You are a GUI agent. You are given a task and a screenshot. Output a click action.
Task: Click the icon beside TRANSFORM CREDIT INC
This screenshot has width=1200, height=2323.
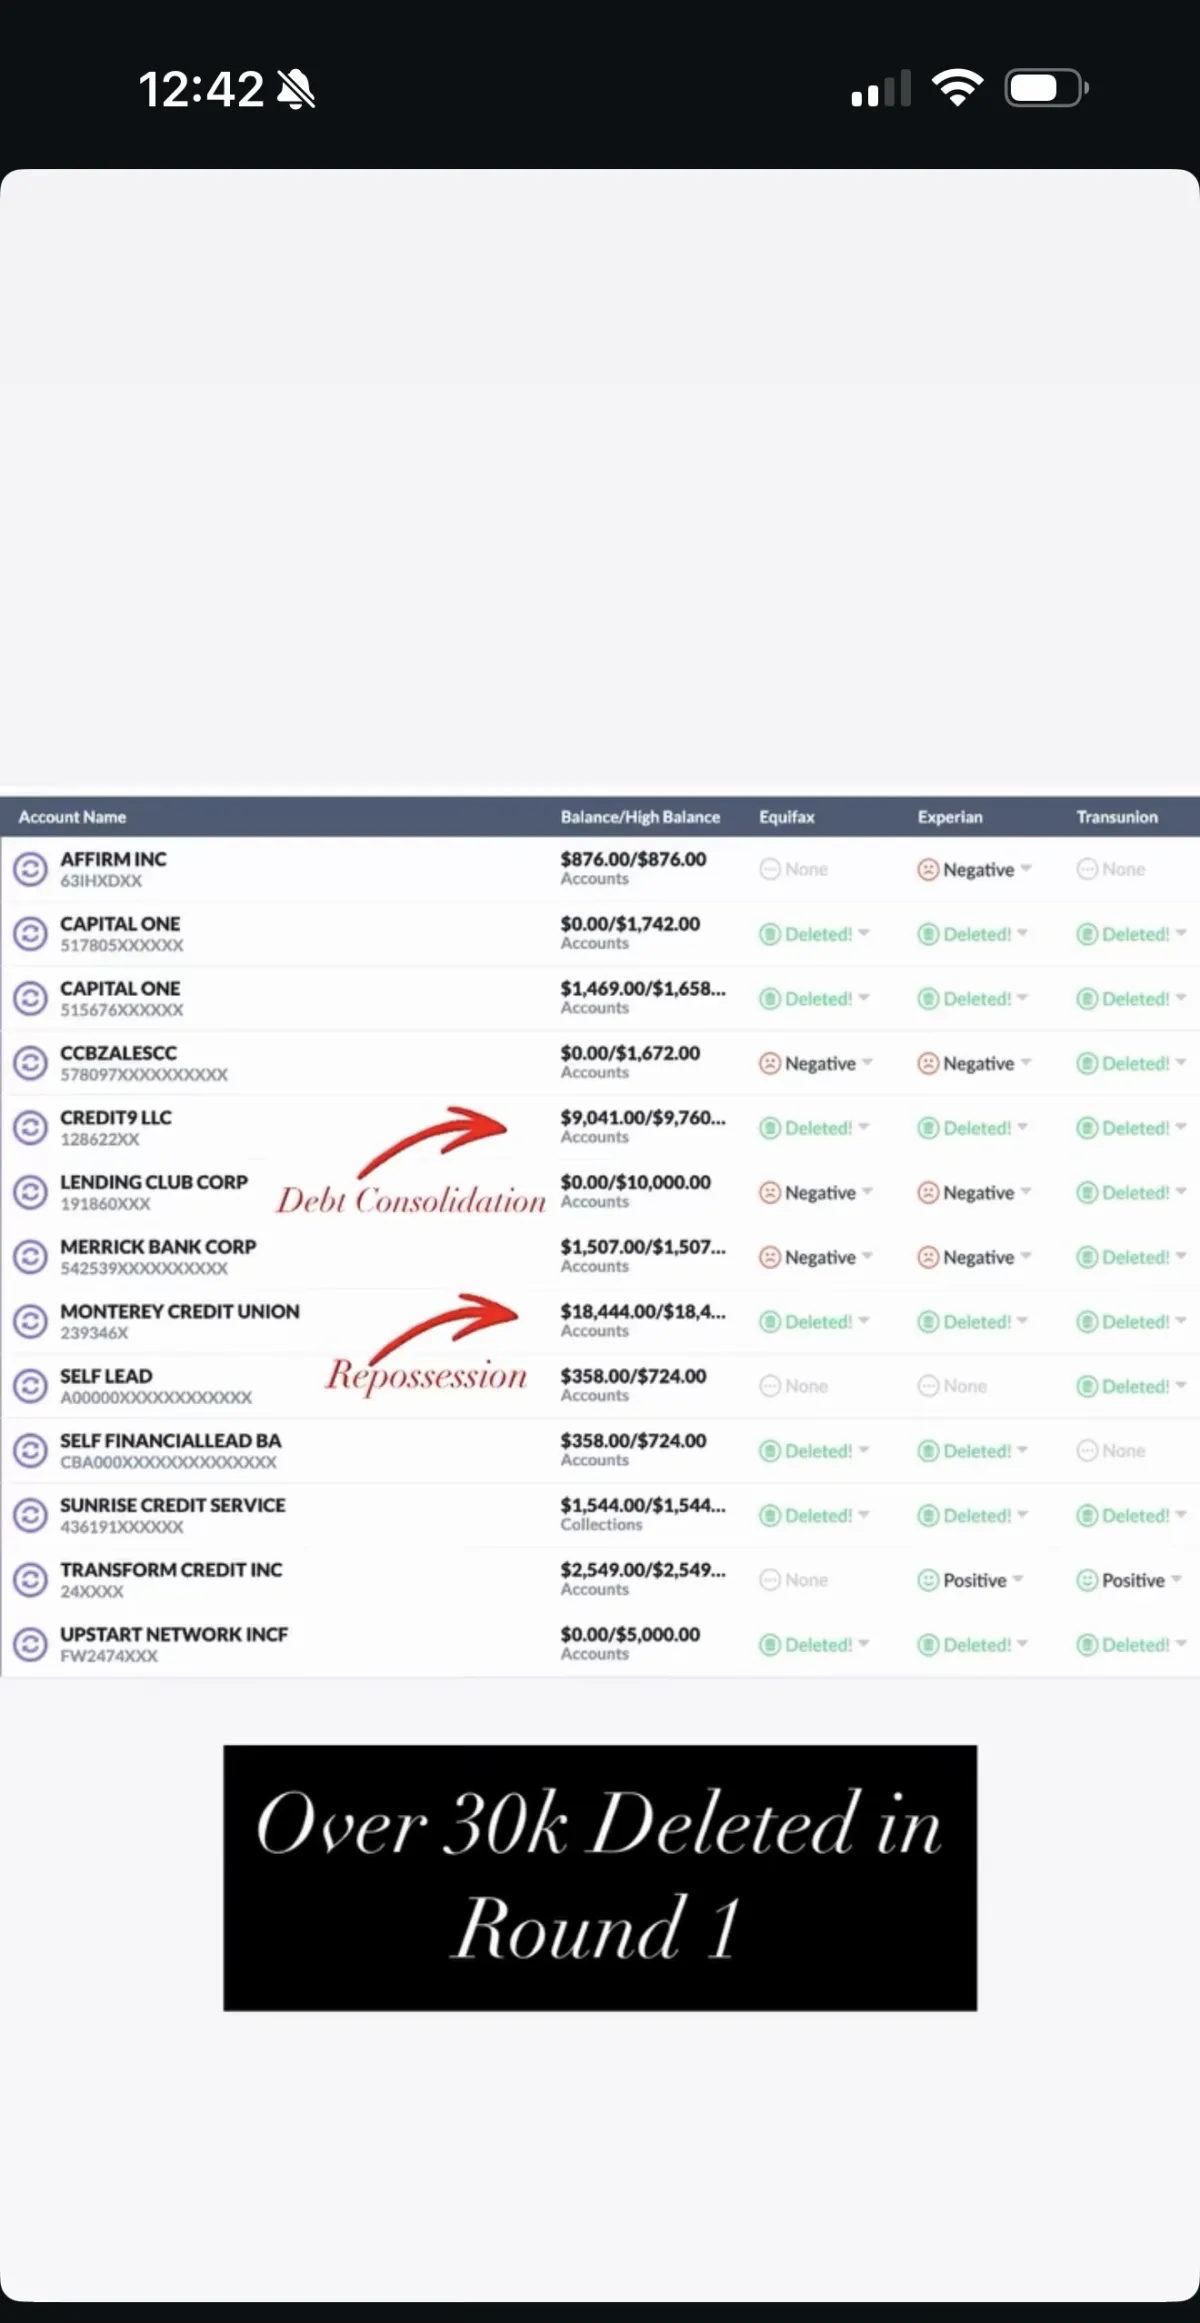coord(30,1580)
